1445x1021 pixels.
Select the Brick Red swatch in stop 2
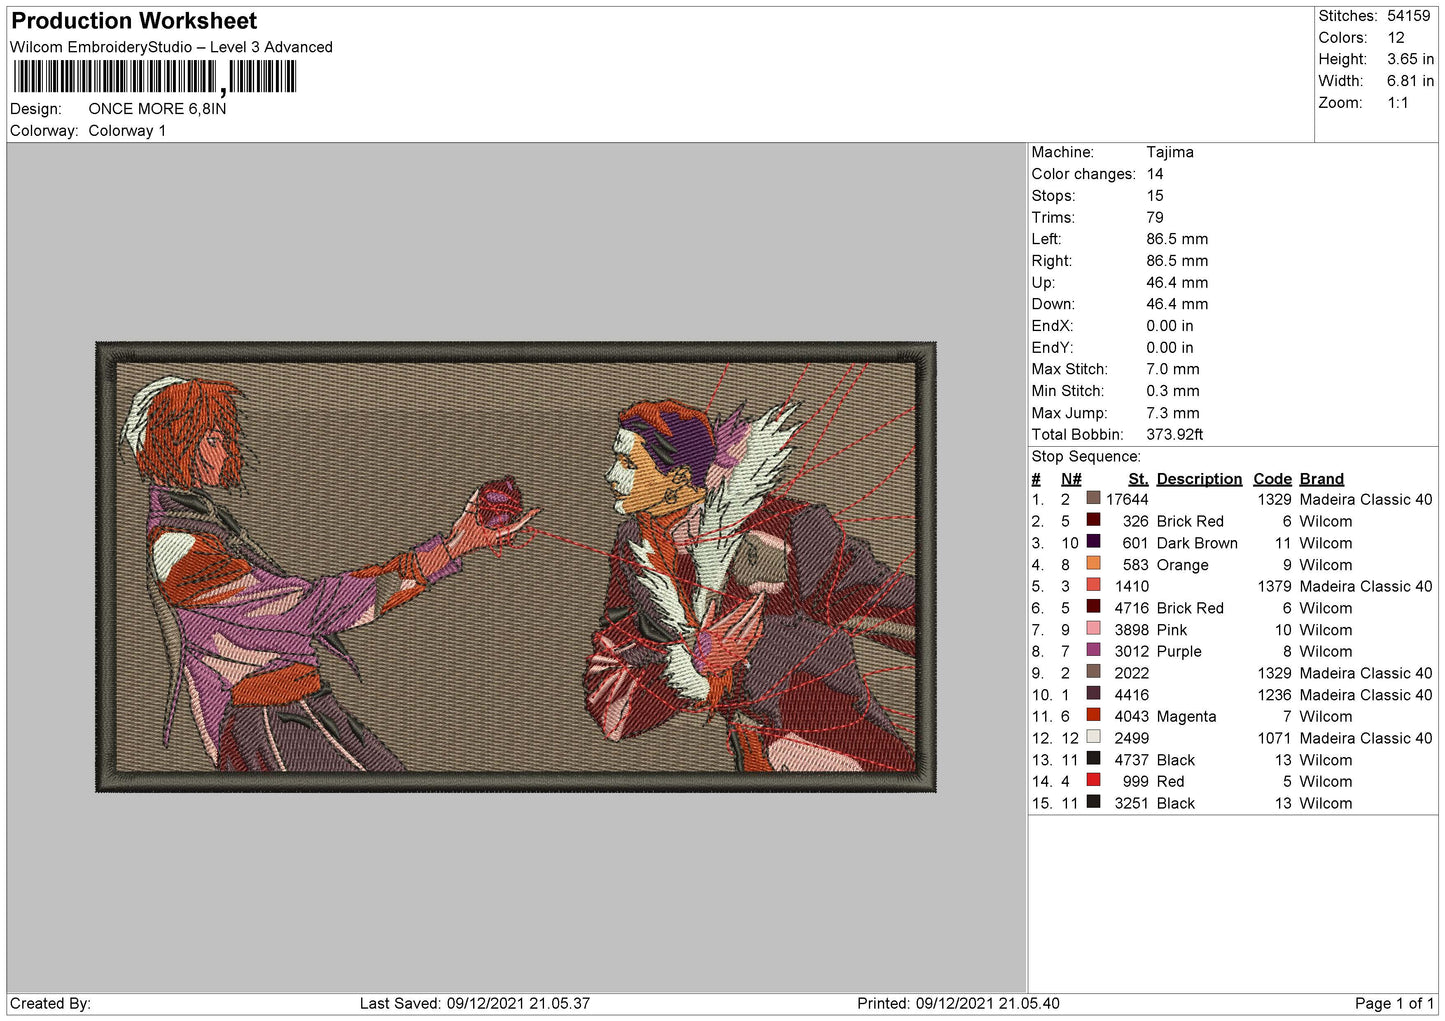1093,520
